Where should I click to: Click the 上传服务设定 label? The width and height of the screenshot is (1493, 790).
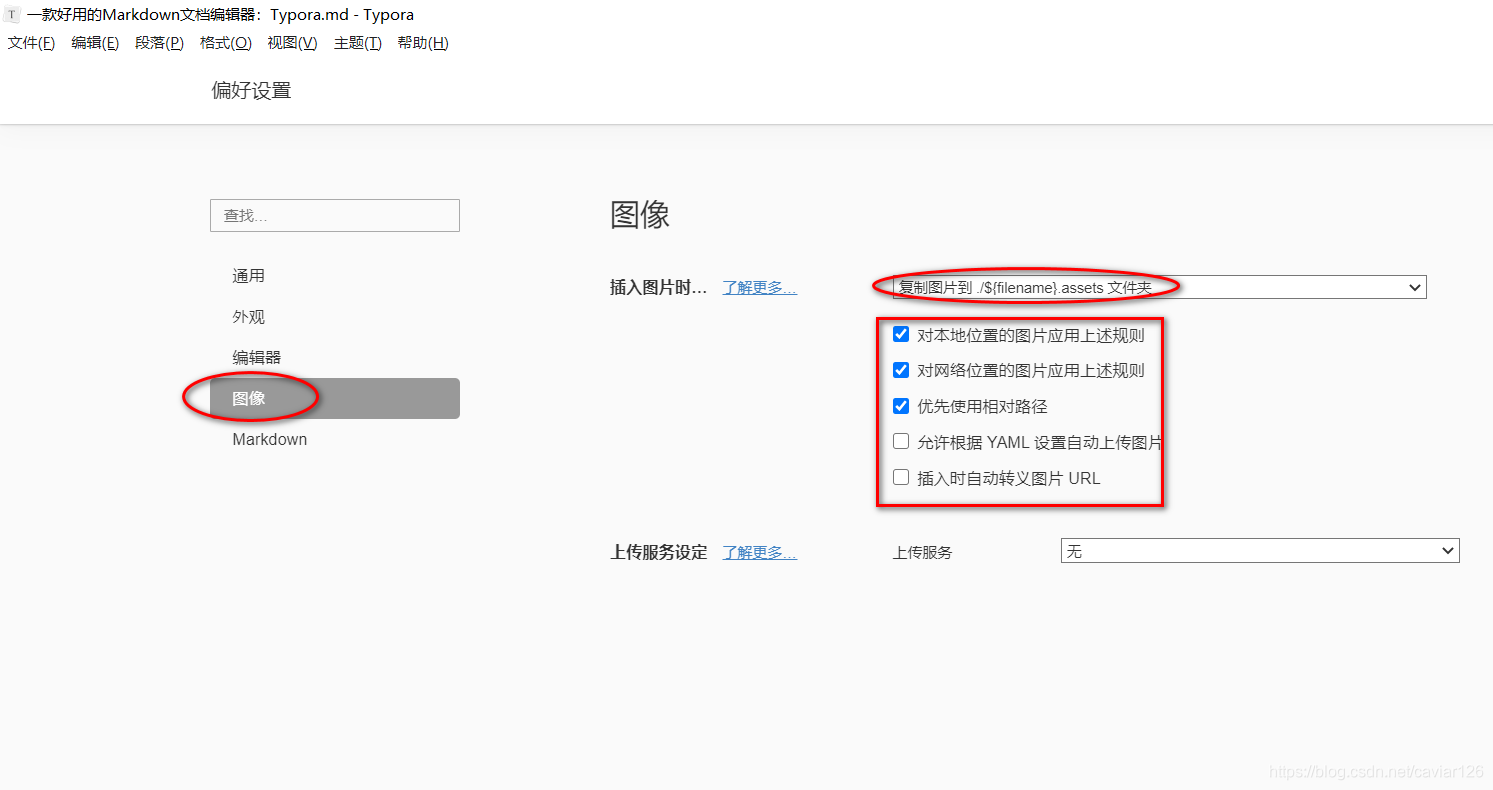coord(659,552)
